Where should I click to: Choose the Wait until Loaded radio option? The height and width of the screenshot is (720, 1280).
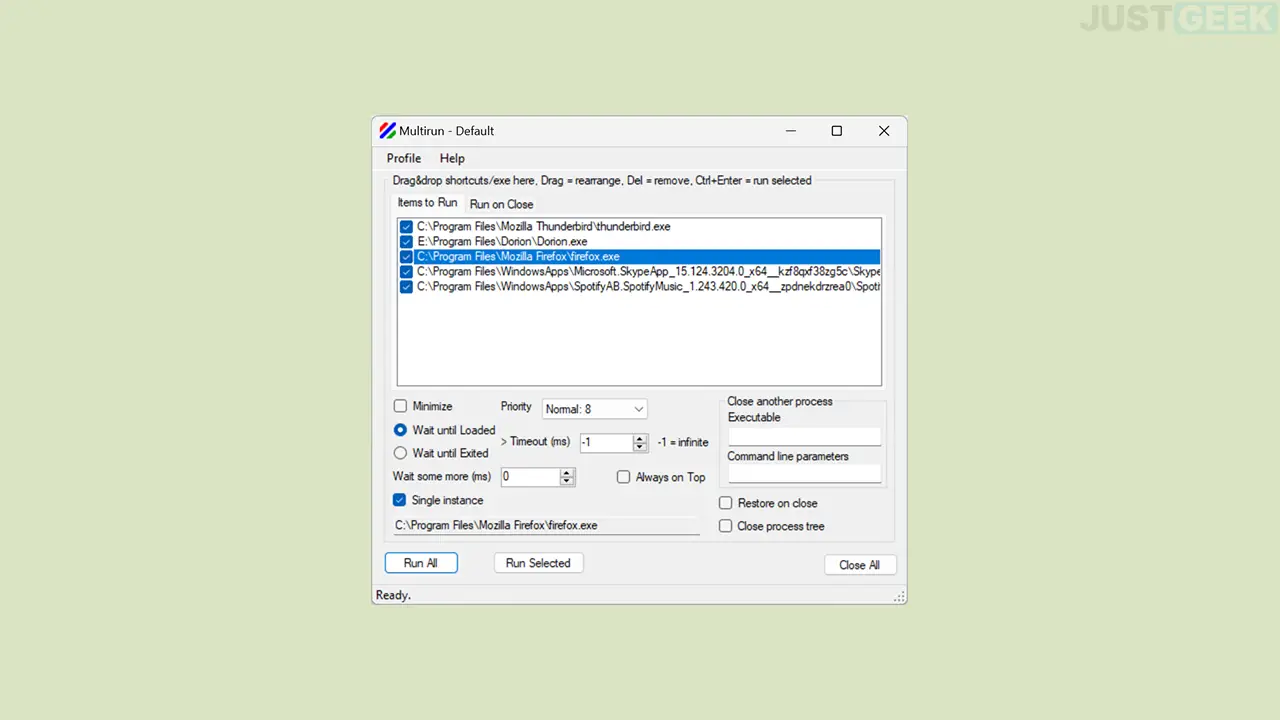400,430
